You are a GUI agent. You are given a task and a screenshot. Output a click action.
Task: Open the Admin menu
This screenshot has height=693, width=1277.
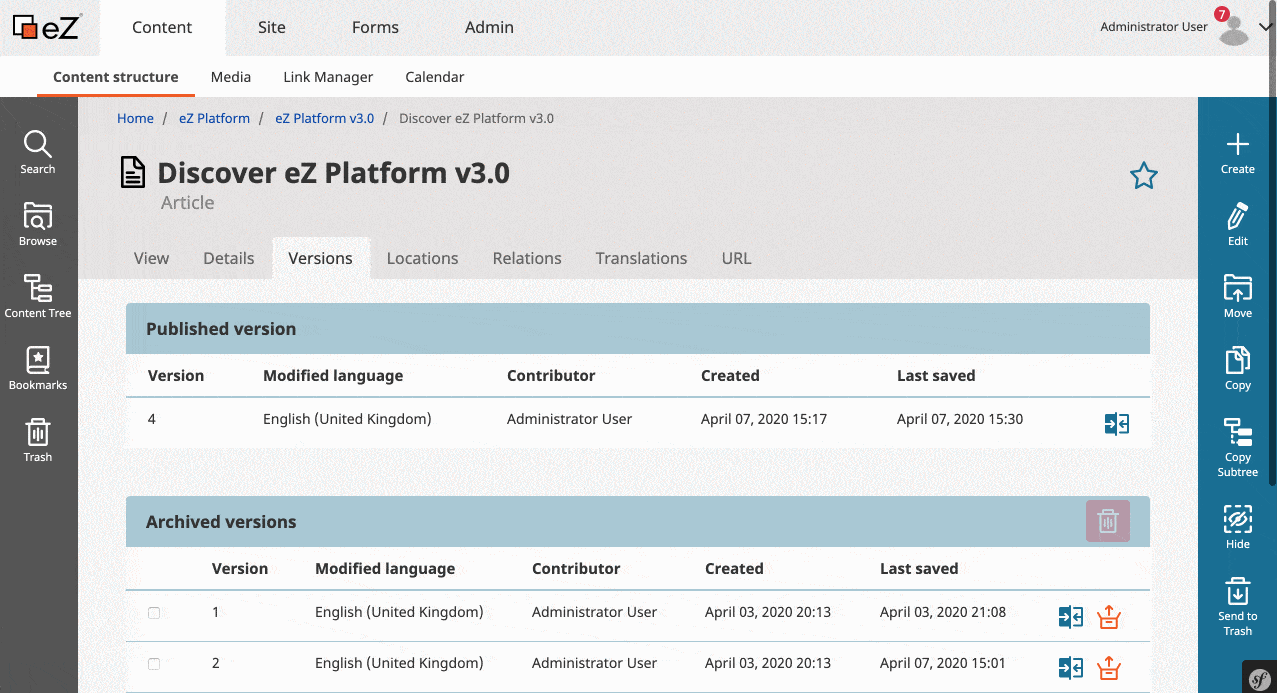[x=489, y=28]
